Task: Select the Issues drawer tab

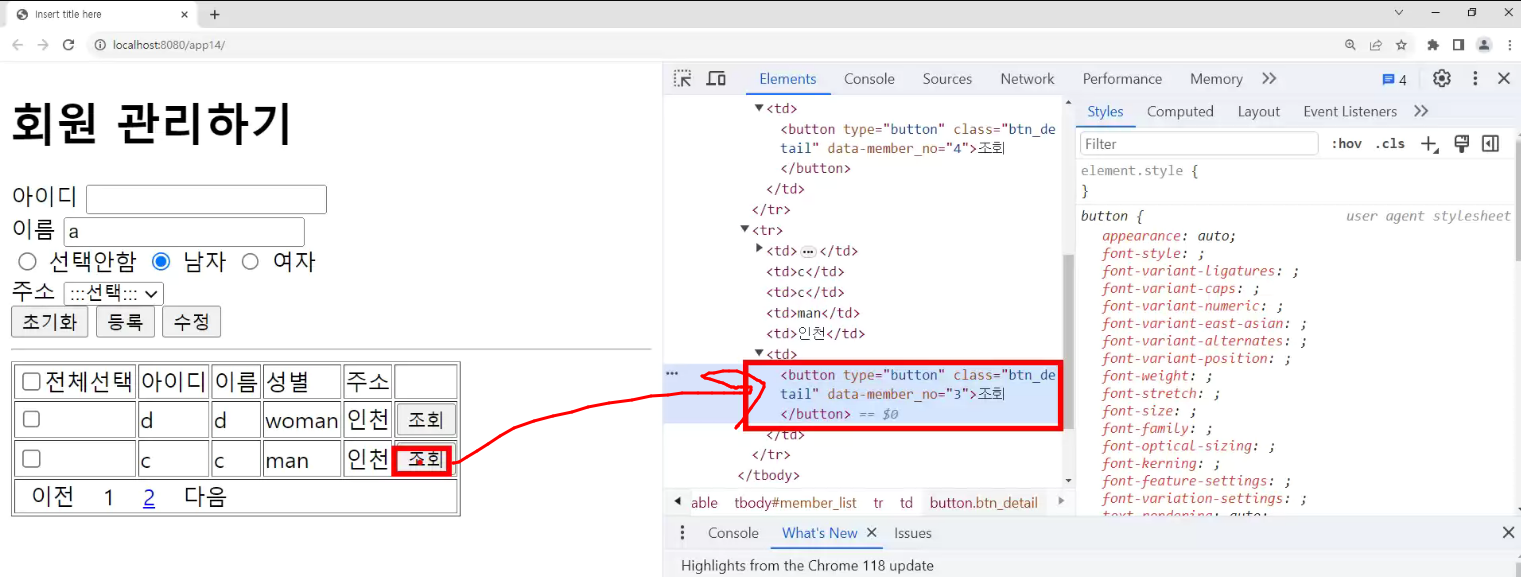Action: click(x=912, y=533)
